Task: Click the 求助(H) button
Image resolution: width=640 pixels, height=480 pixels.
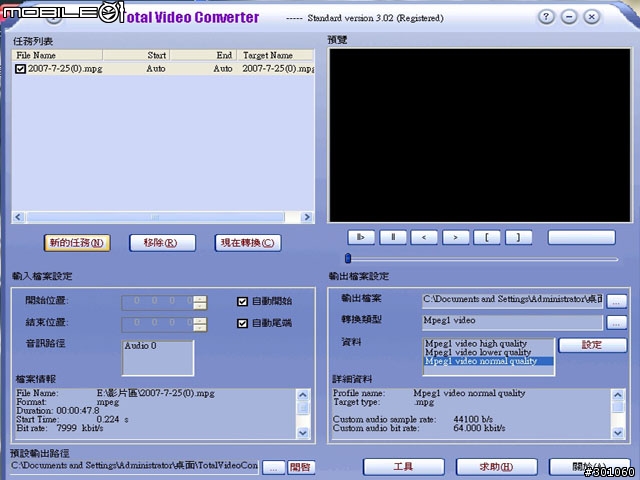Action: 496,467
